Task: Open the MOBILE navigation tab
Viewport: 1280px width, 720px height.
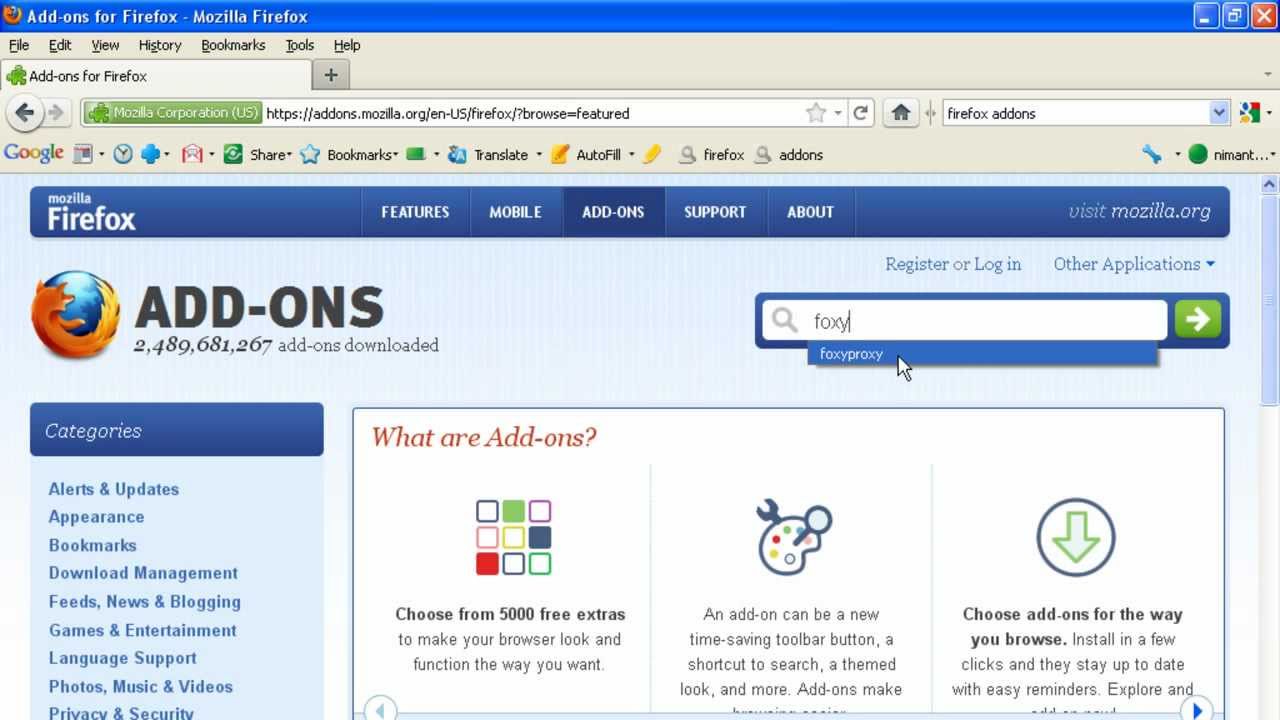Action: (515, 212)
